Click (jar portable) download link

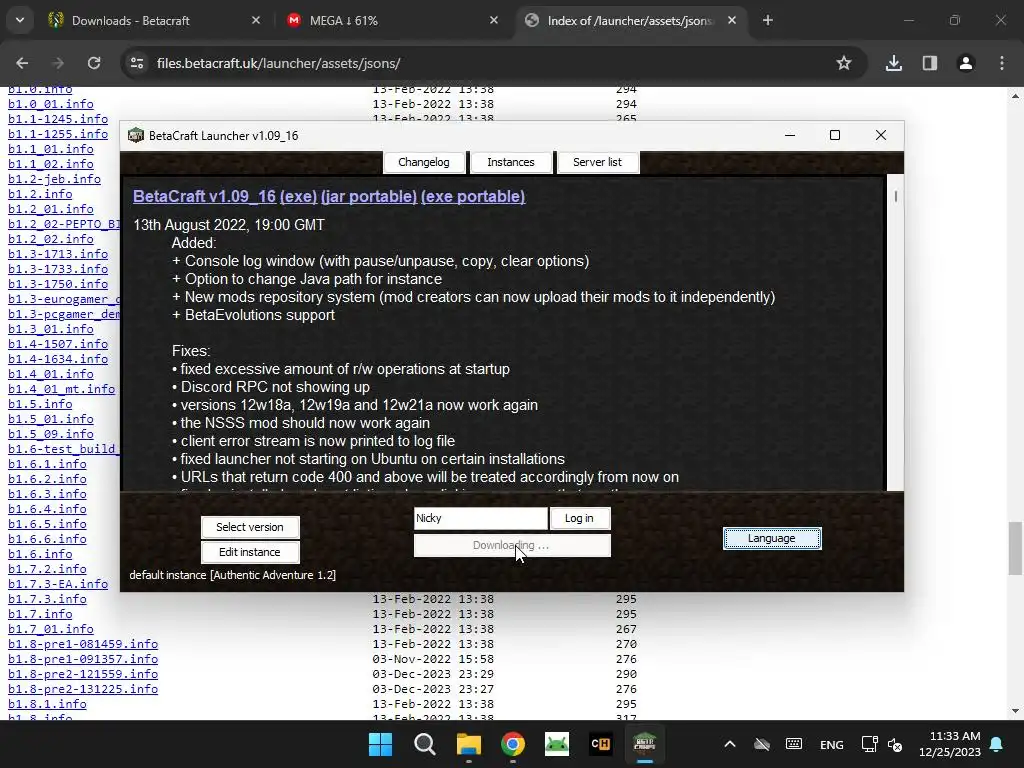coord(369,197)
